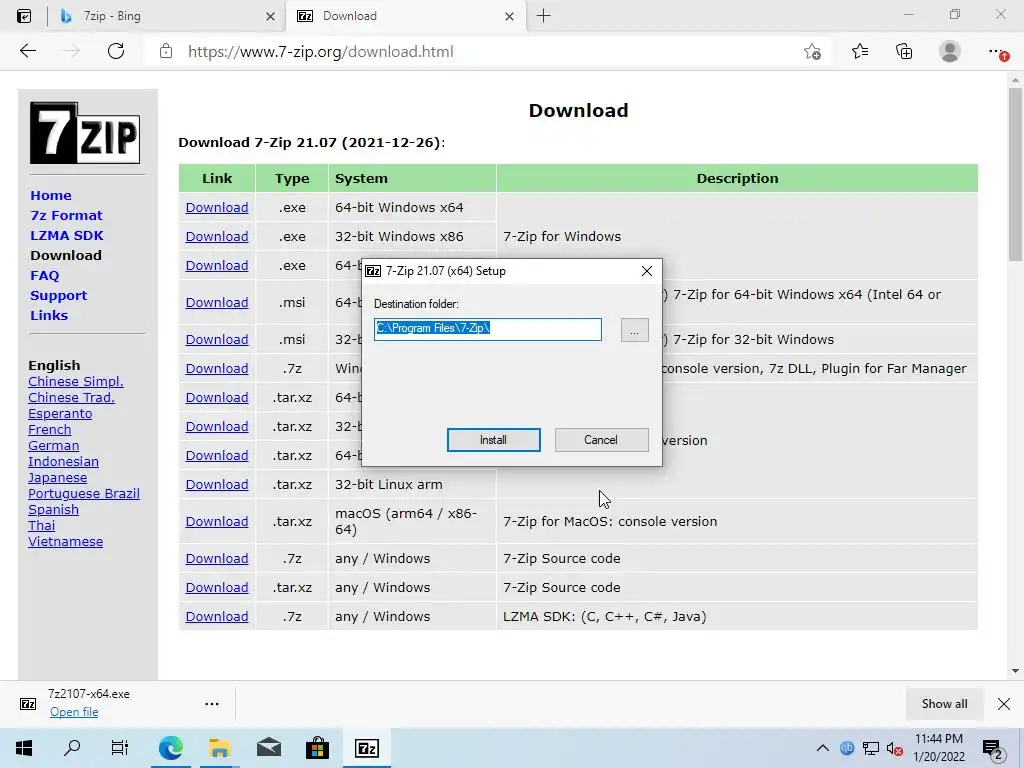Open Microsoft Store from taskbar
This screenshot has height=768, width=1024.
pyautogui.click(x=317, y=748)
